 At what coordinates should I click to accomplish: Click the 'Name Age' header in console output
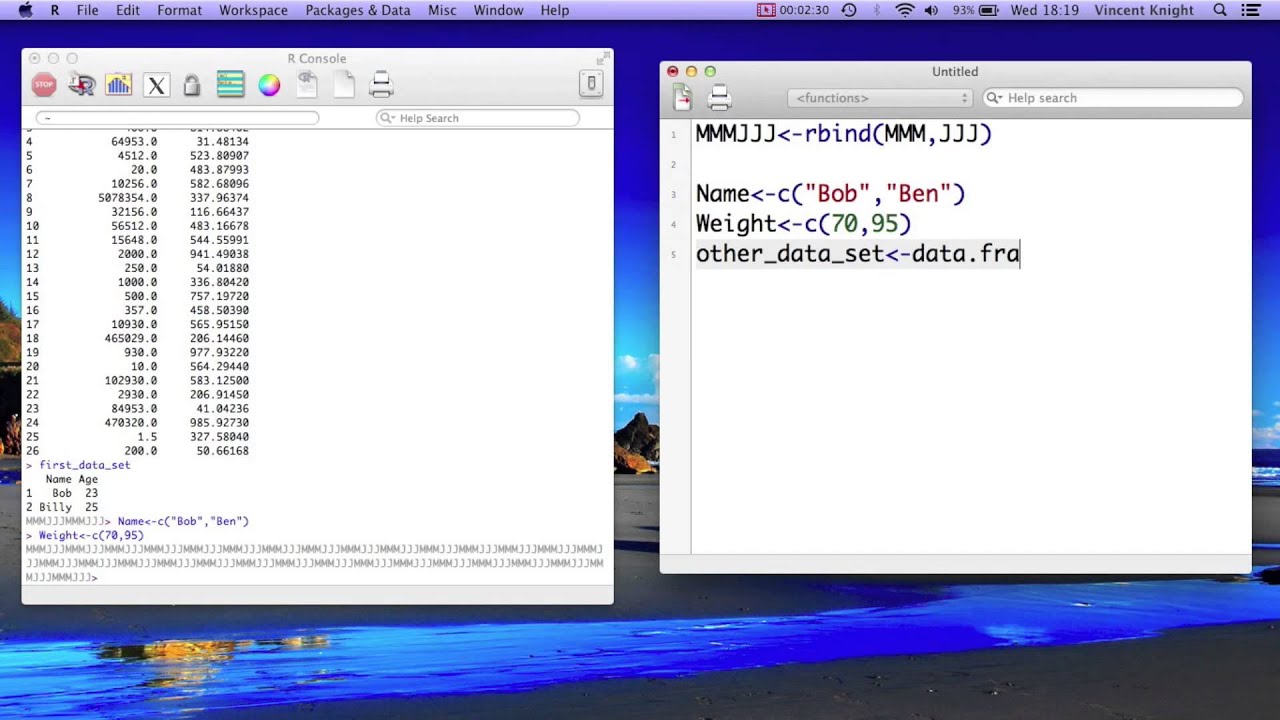tap(71, 479)
